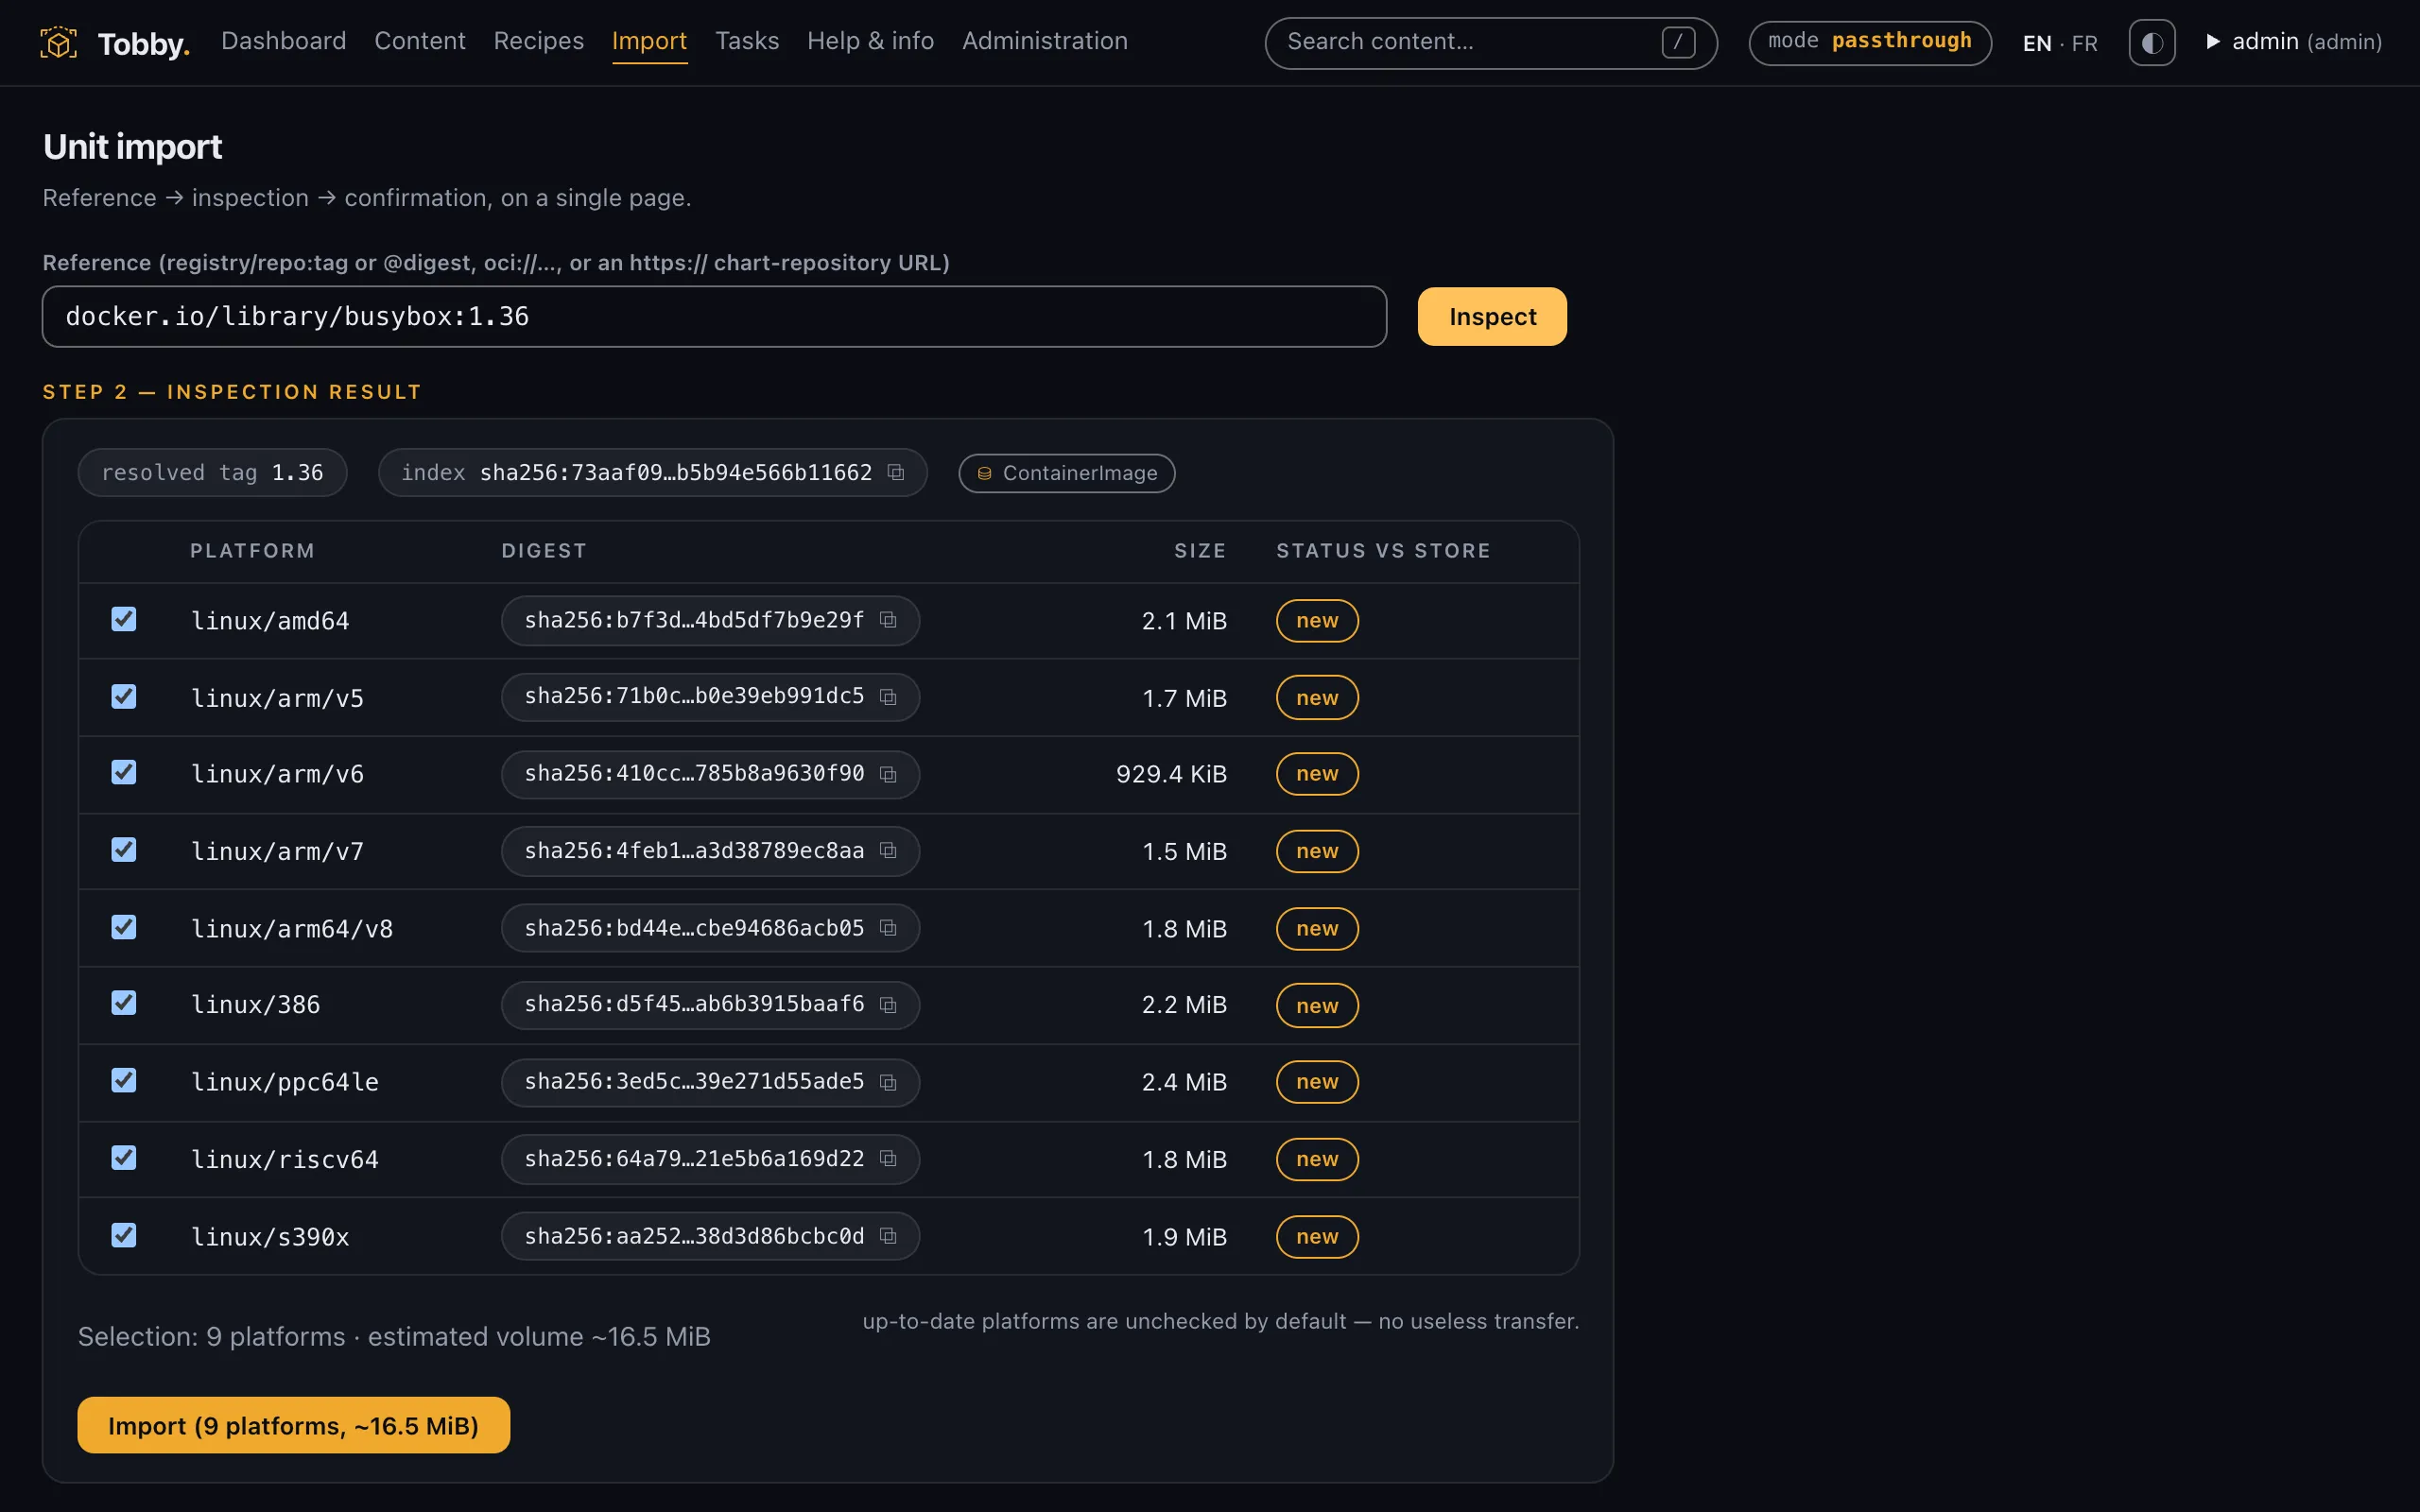Click the sha256:71b0c…b0e39eb991dc5 digest text
The width and height of the screenshot is (2420, 1512).
coord(694,696)
